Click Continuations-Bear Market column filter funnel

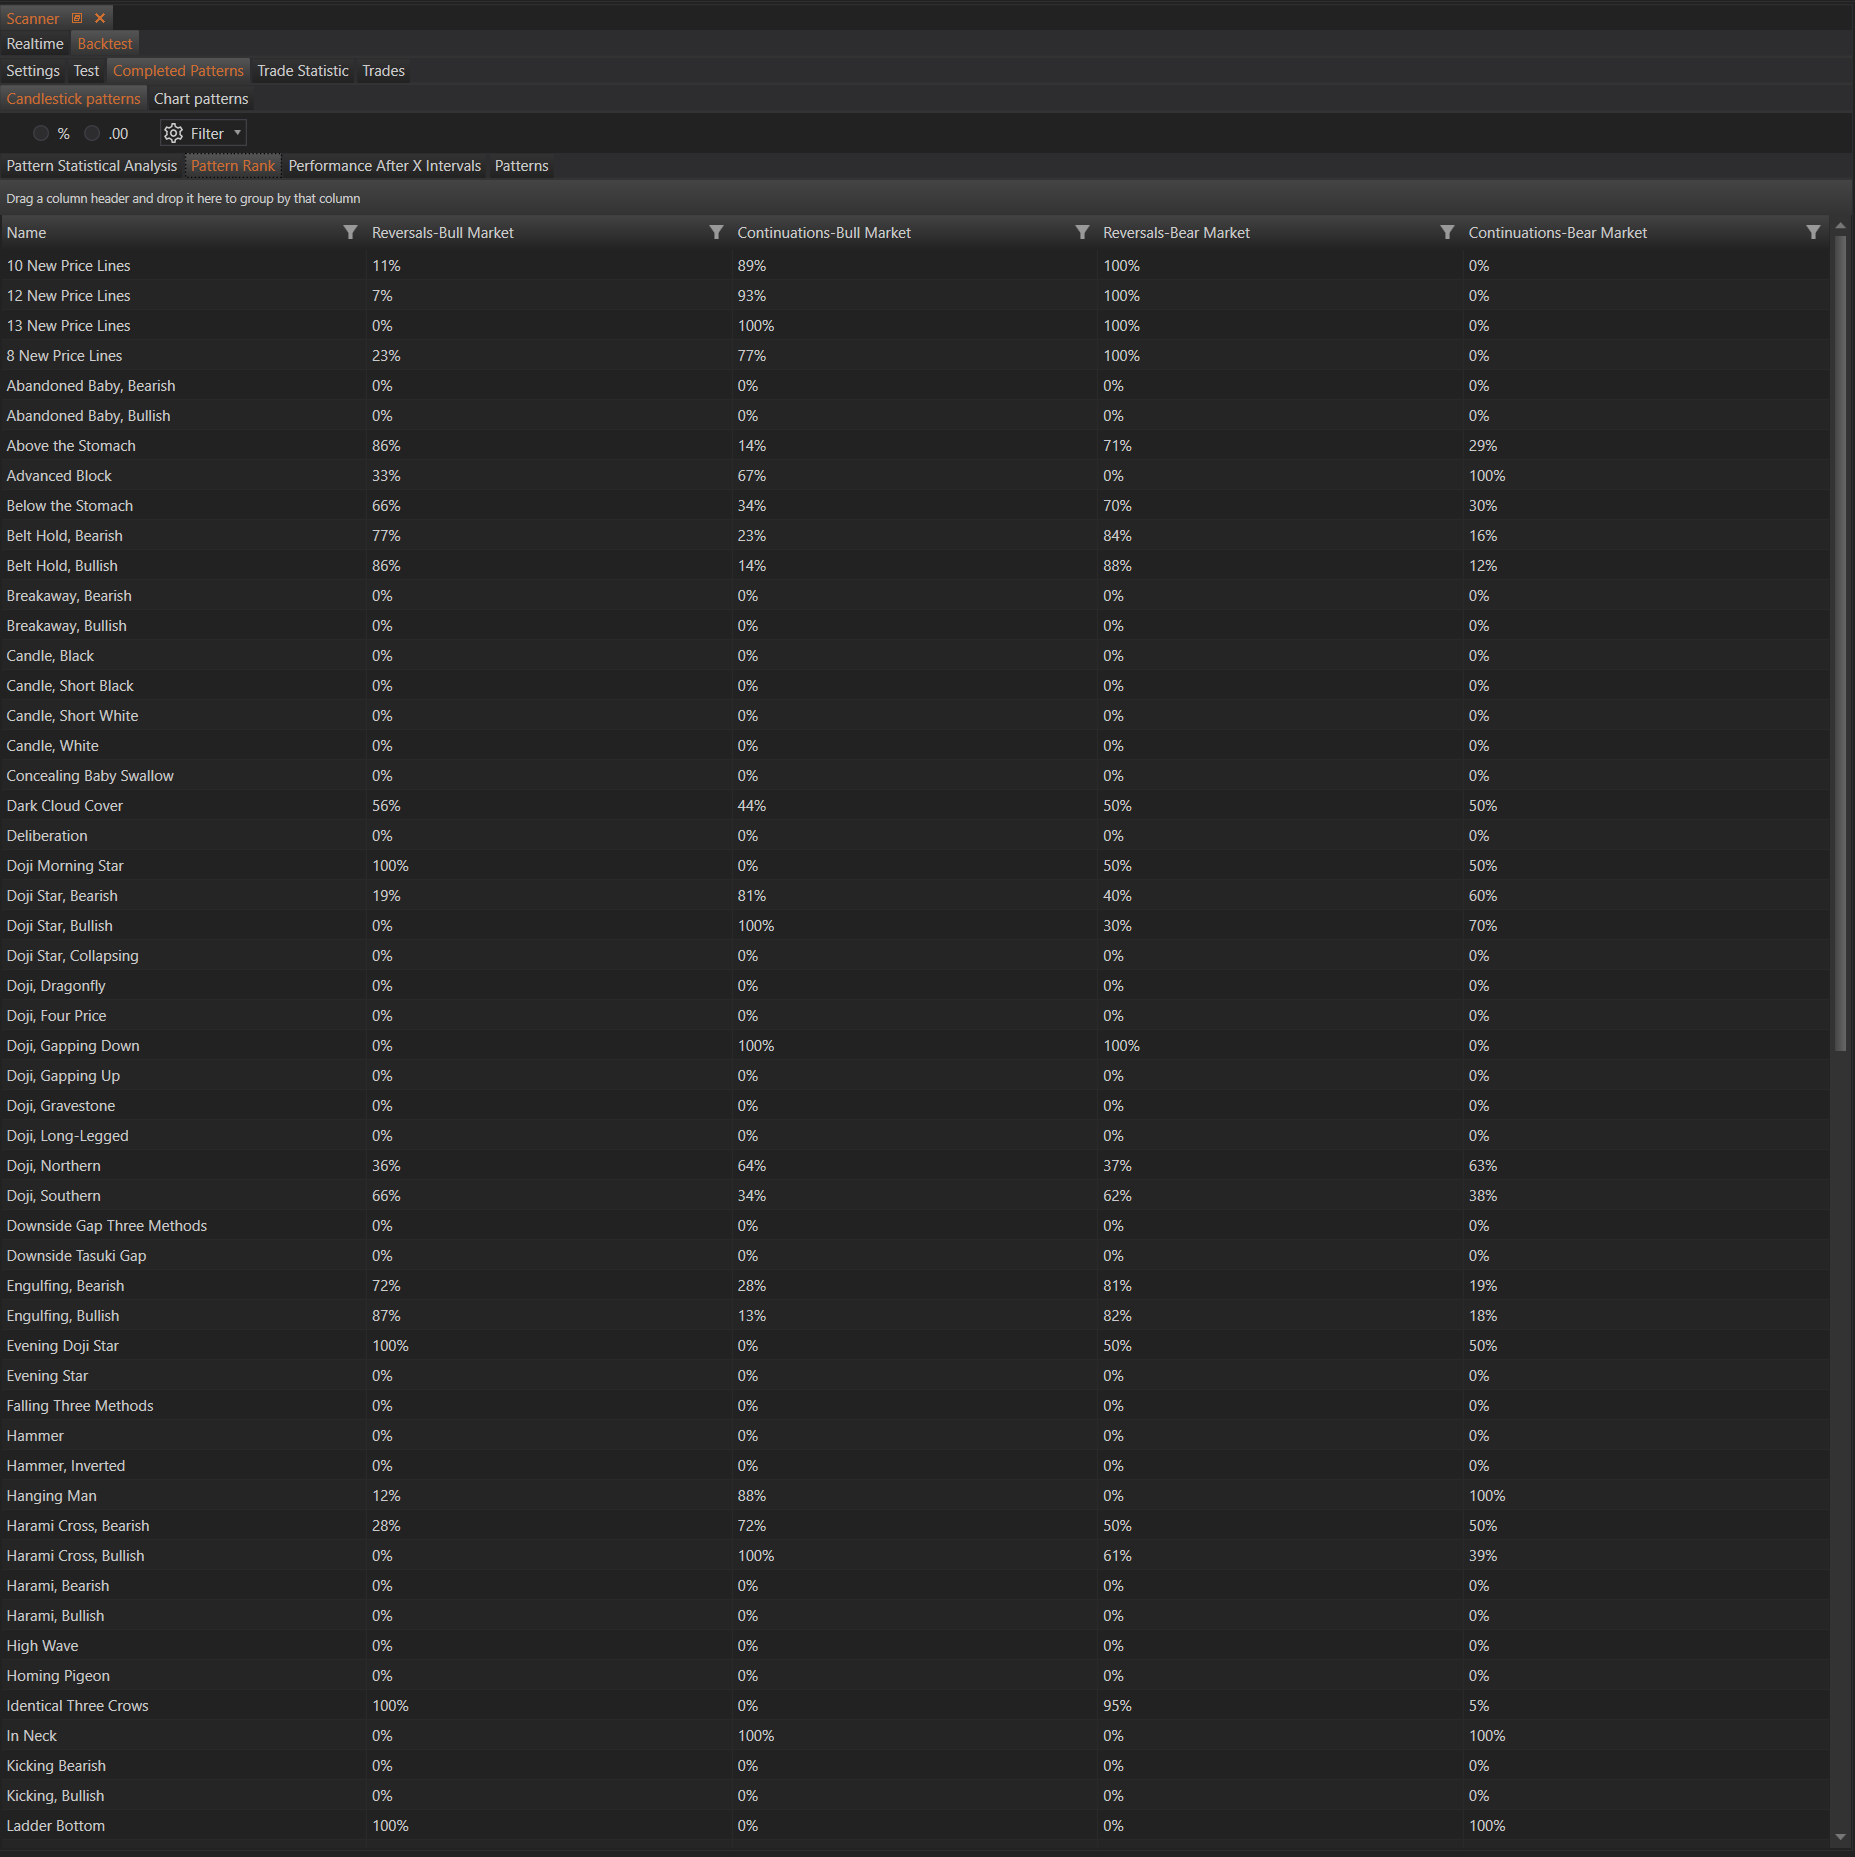1812,232
